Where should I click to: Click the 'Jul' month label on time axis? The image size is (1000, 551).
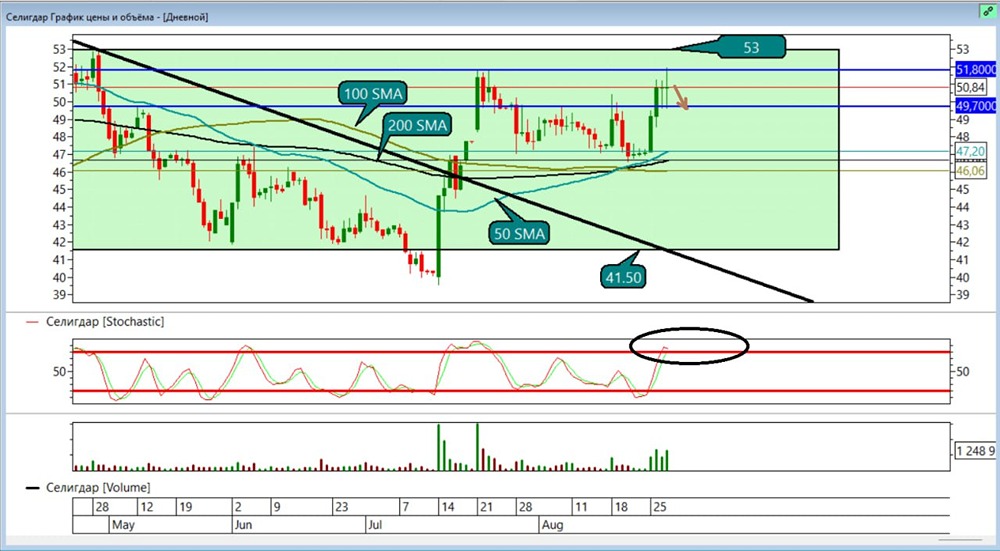[375, 527]
